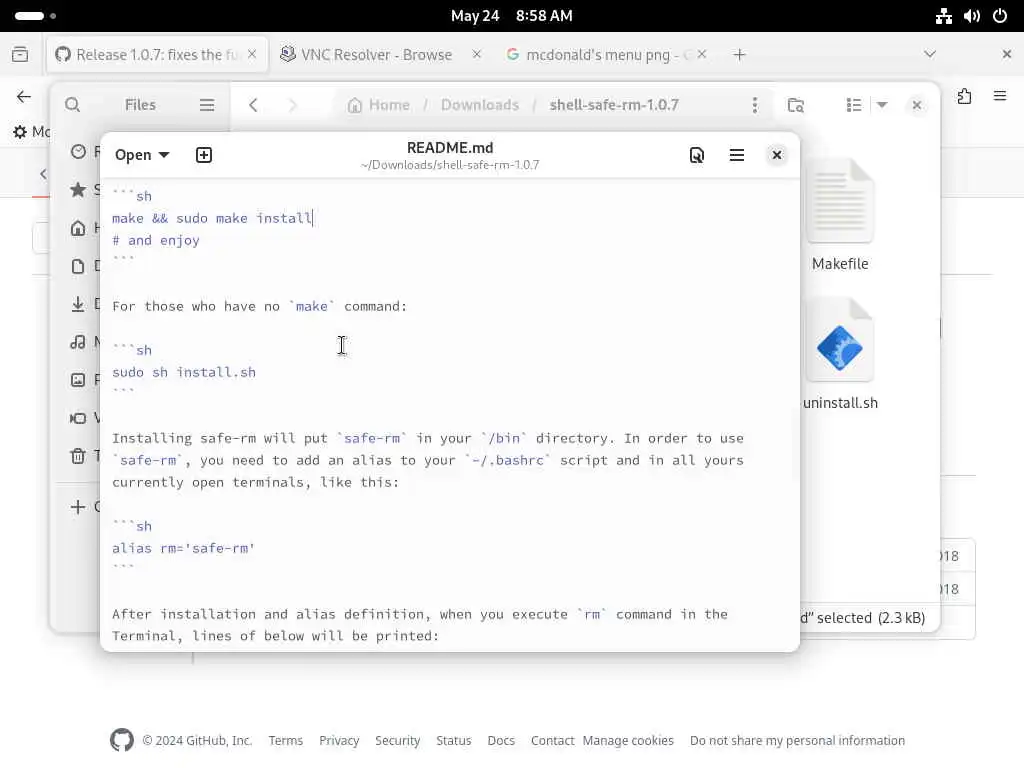
Task: Open the Files path options kebab menu
Action: point(755,105)
